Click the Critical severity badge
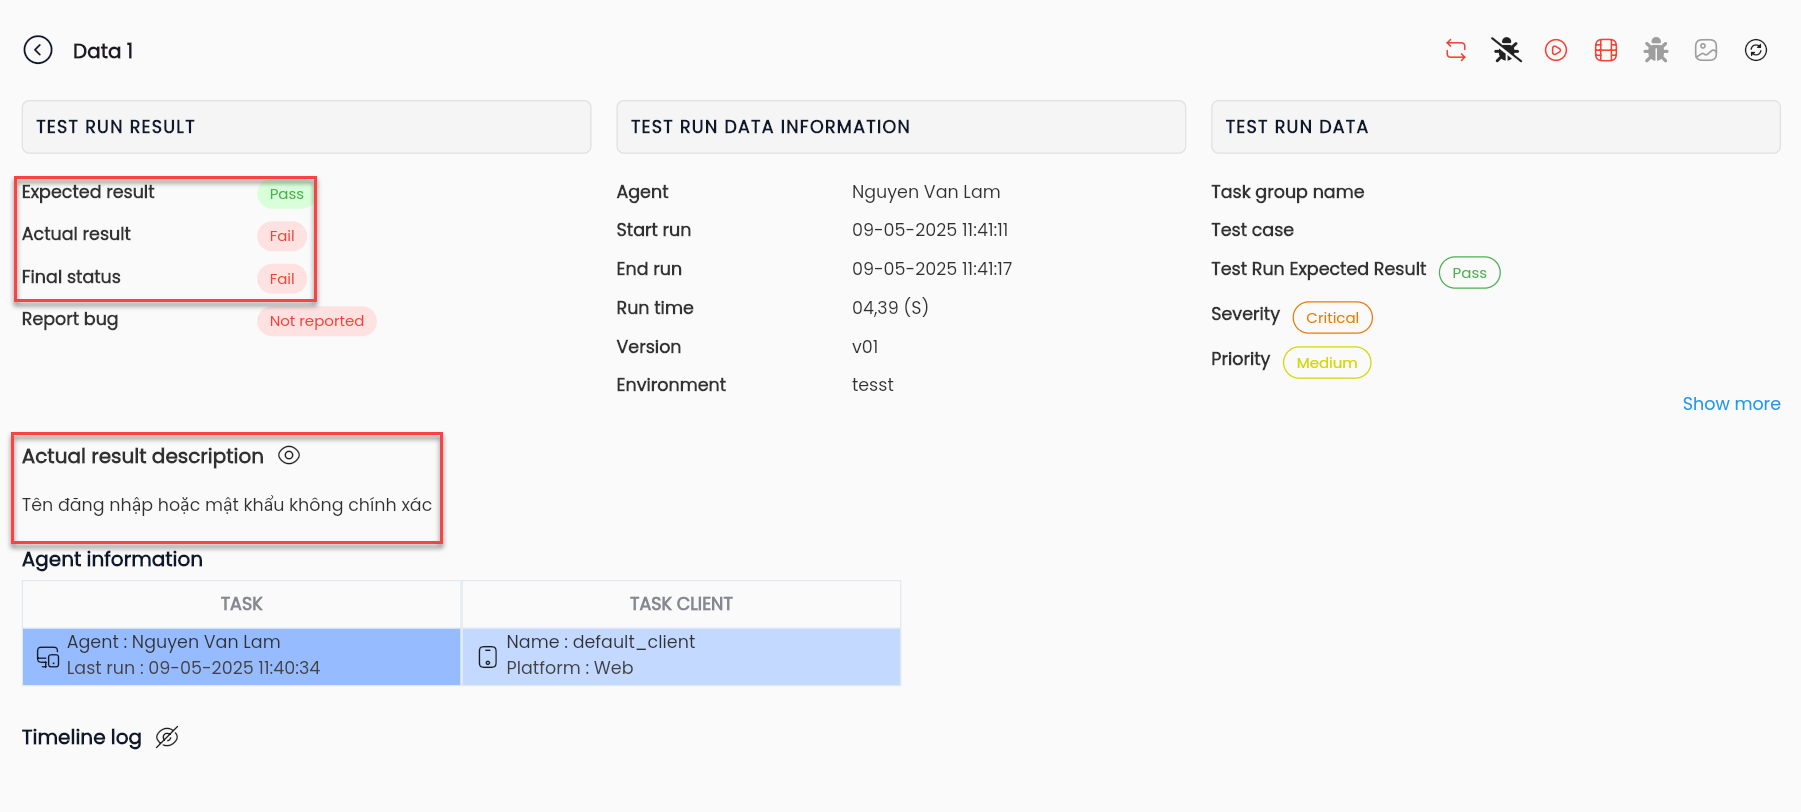The height and width of the screenshot is (812, 1801). (x=1332, y=318)
